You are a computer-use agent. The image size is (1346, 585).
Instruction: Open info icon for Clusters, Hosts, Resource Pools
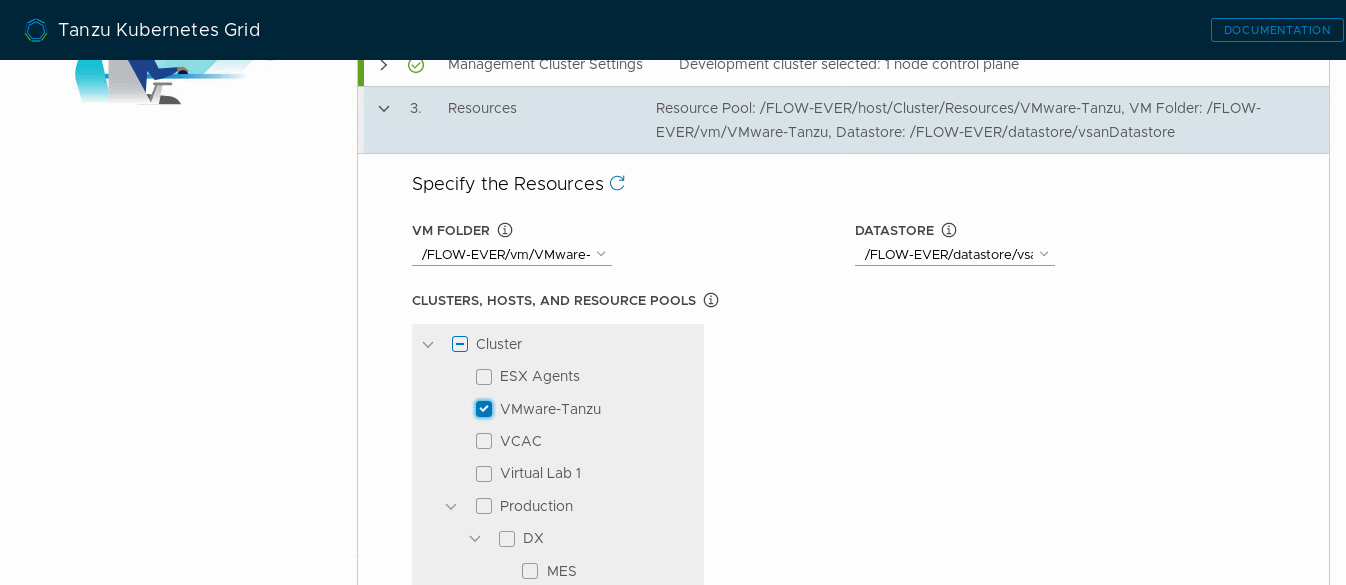[711, 300]
